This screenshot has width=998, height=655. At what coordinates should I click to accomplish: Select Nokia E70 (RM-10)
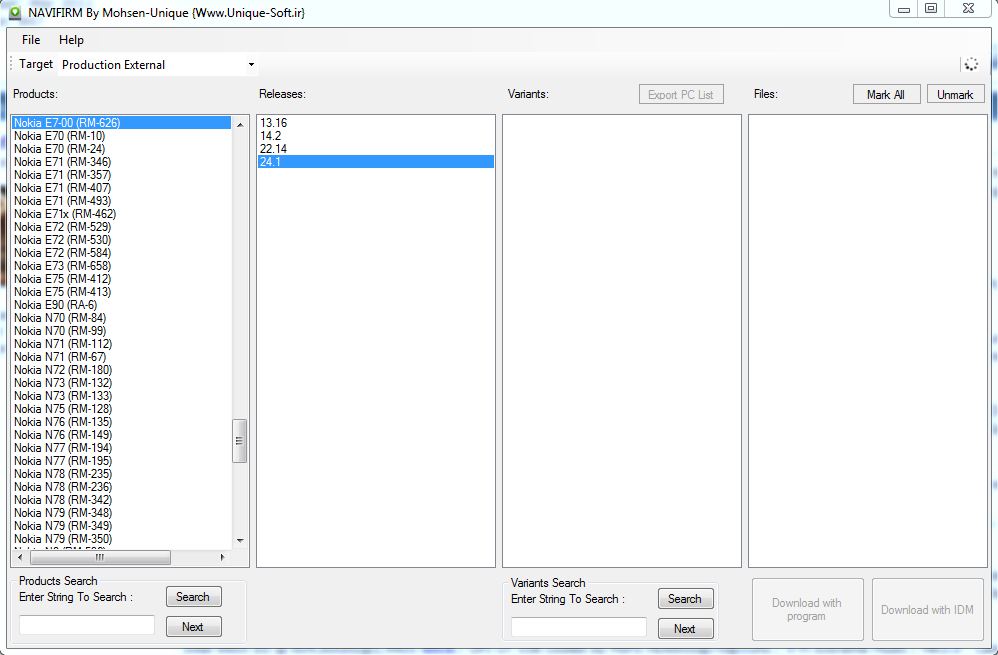[122, 136]
